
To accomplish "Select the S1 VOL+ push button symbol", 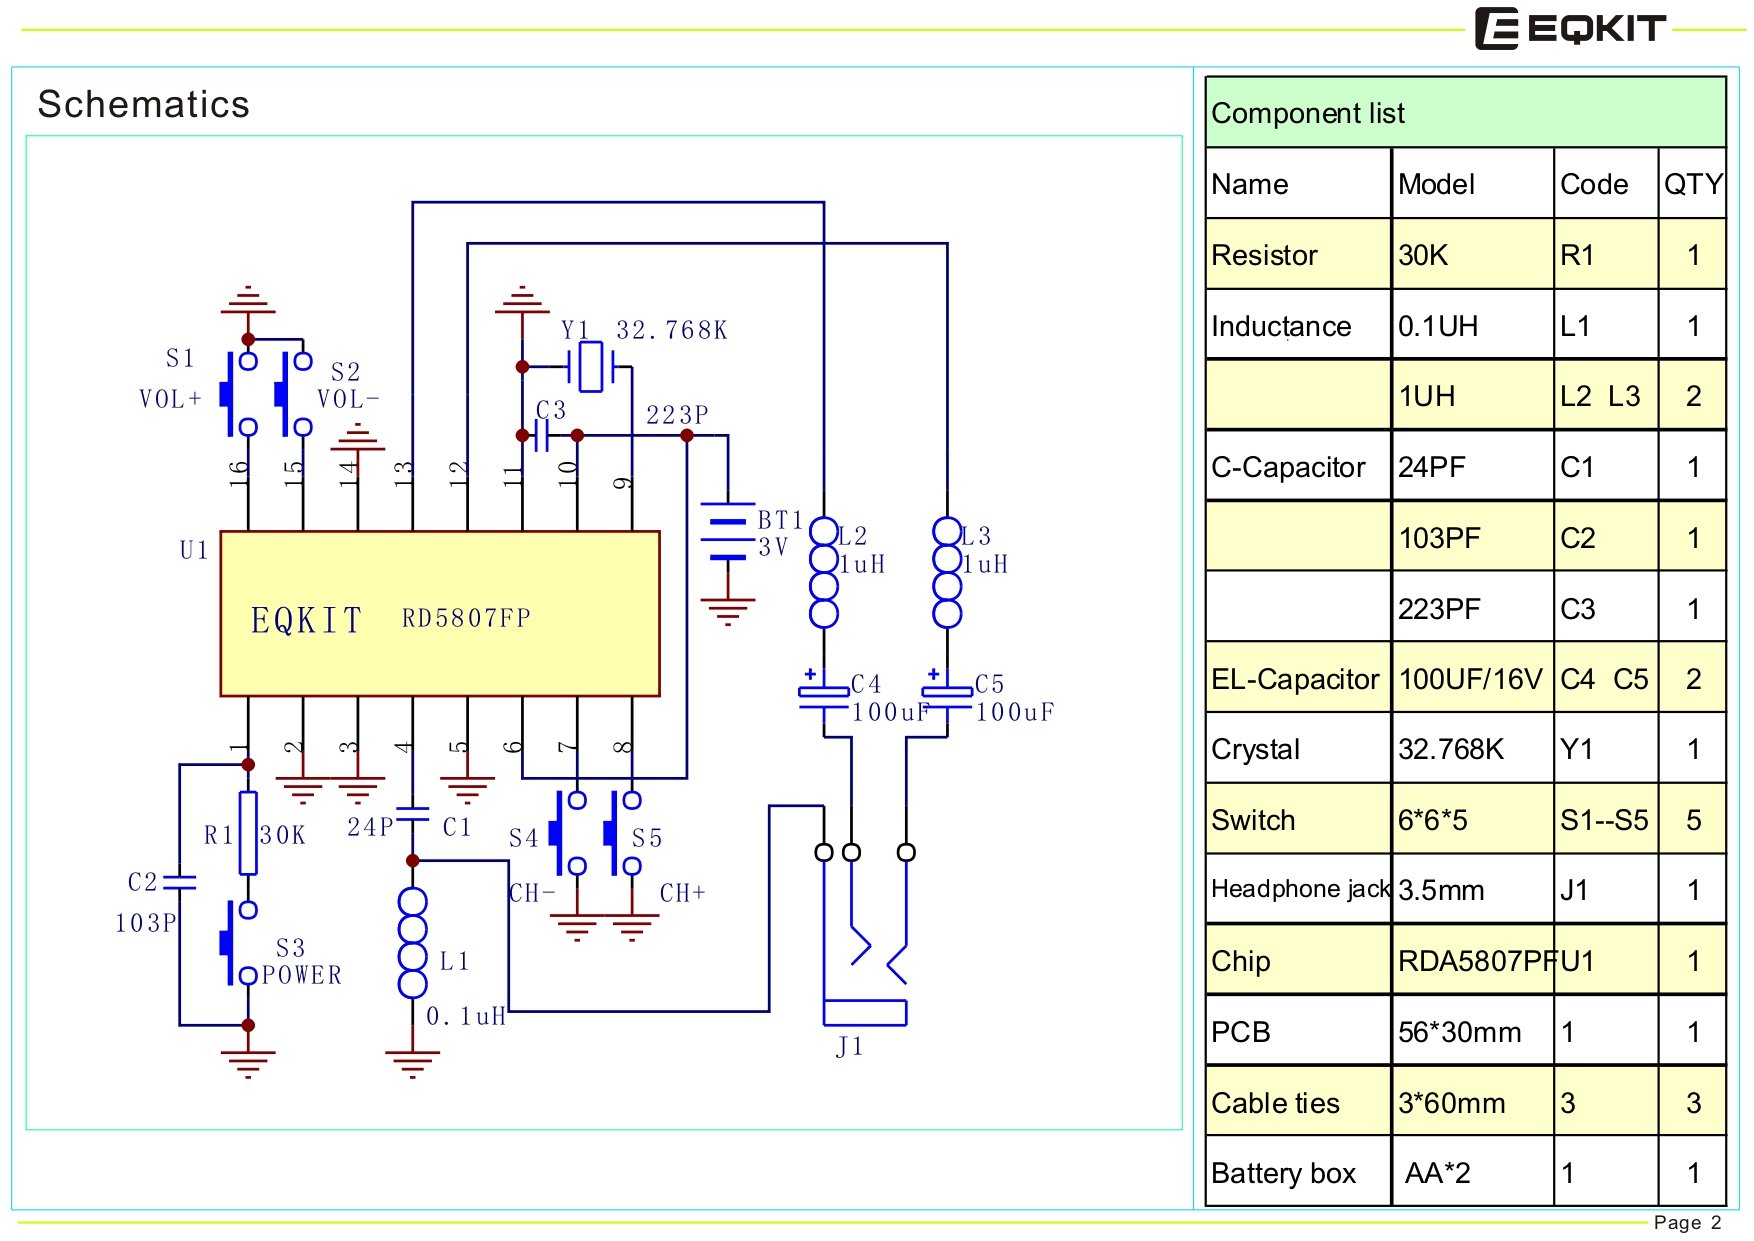I will click(238, 394).
